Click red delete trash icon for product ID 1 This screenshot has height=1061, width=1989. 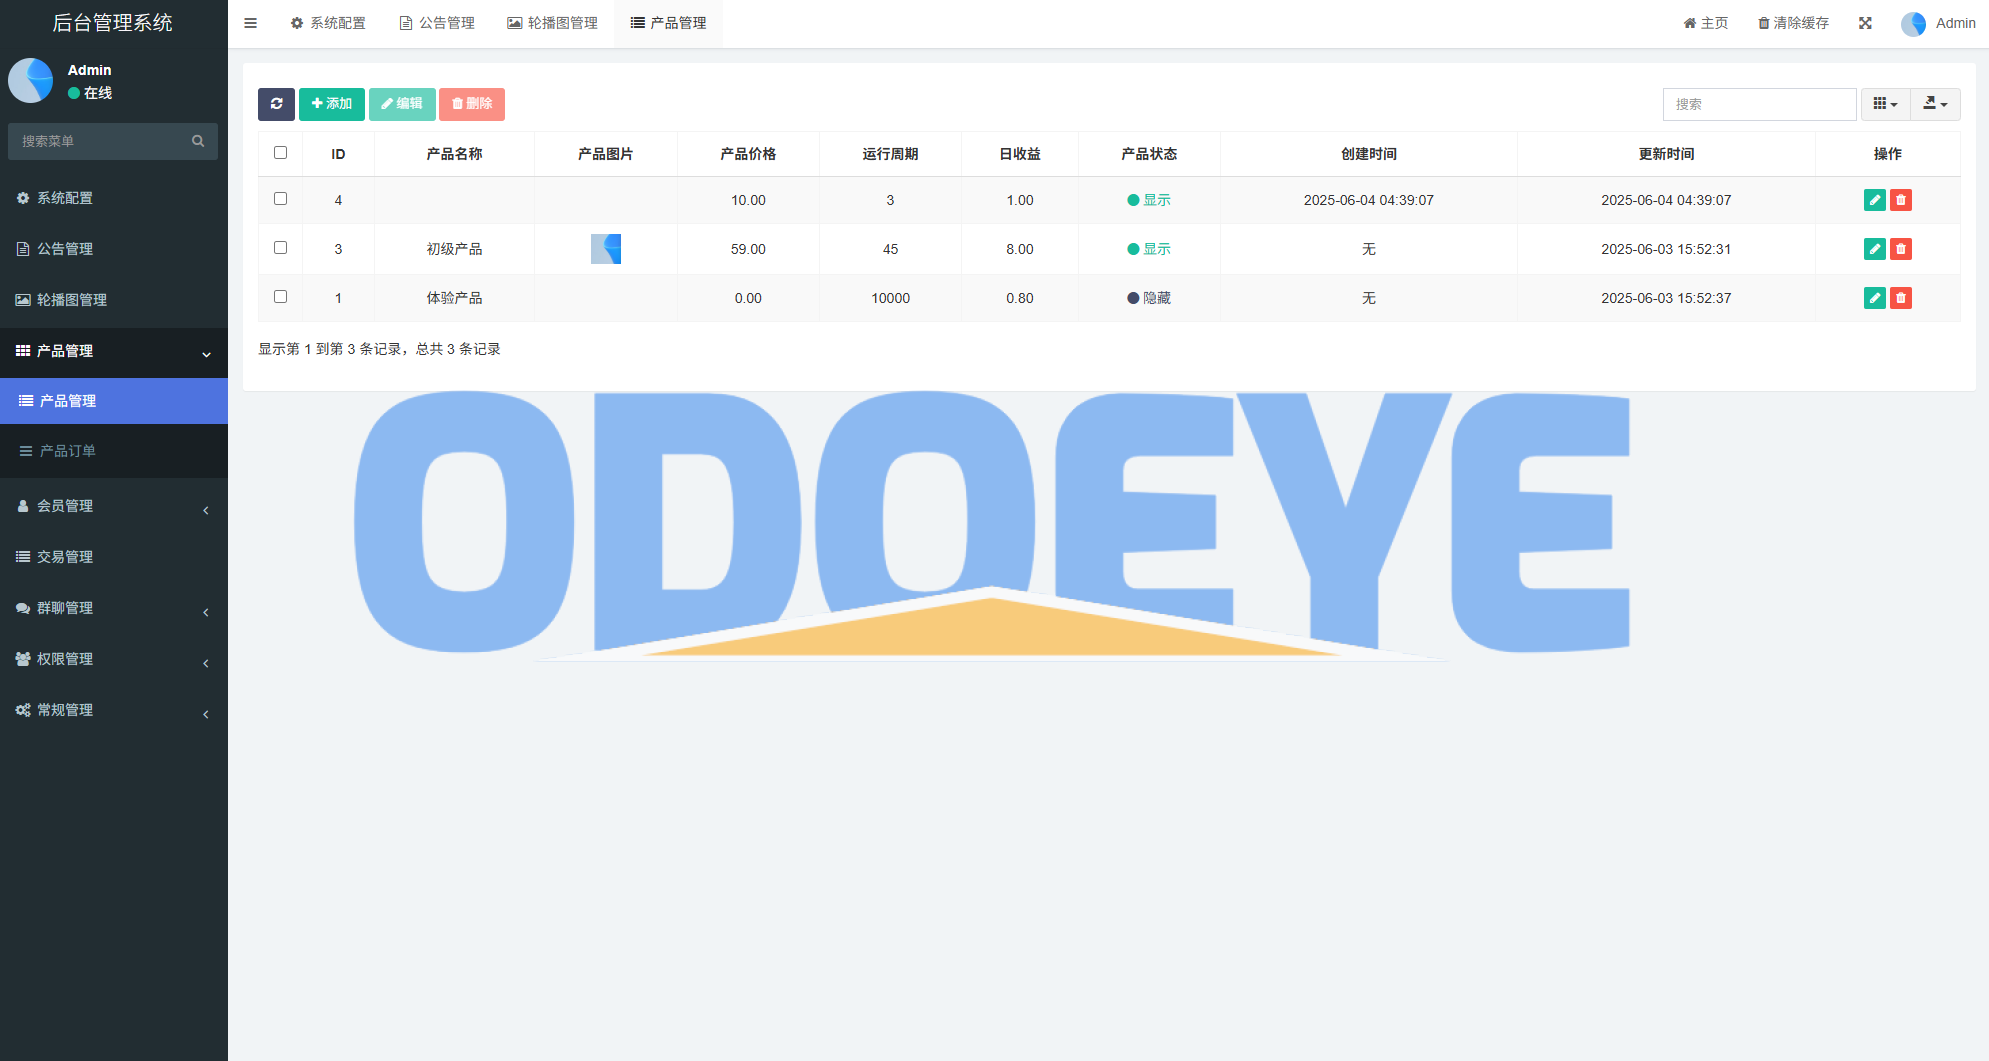click(1901, 298)
